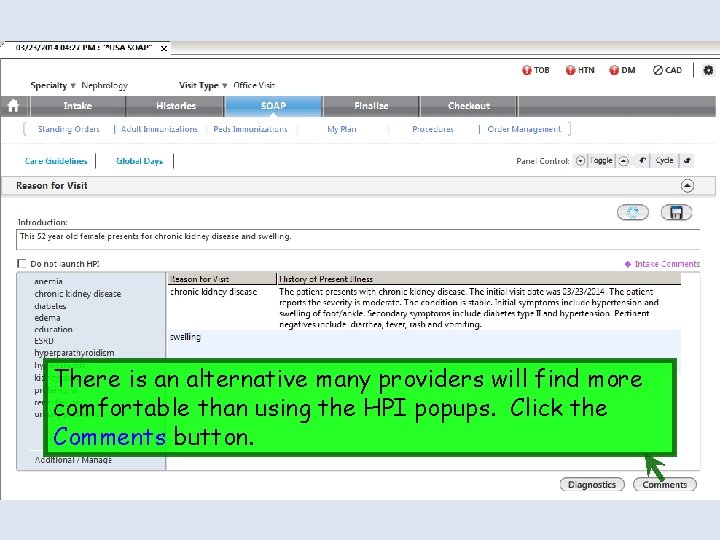Click the HTN alert icon
This screenshot has width=720, height=540.
(570, 70)
